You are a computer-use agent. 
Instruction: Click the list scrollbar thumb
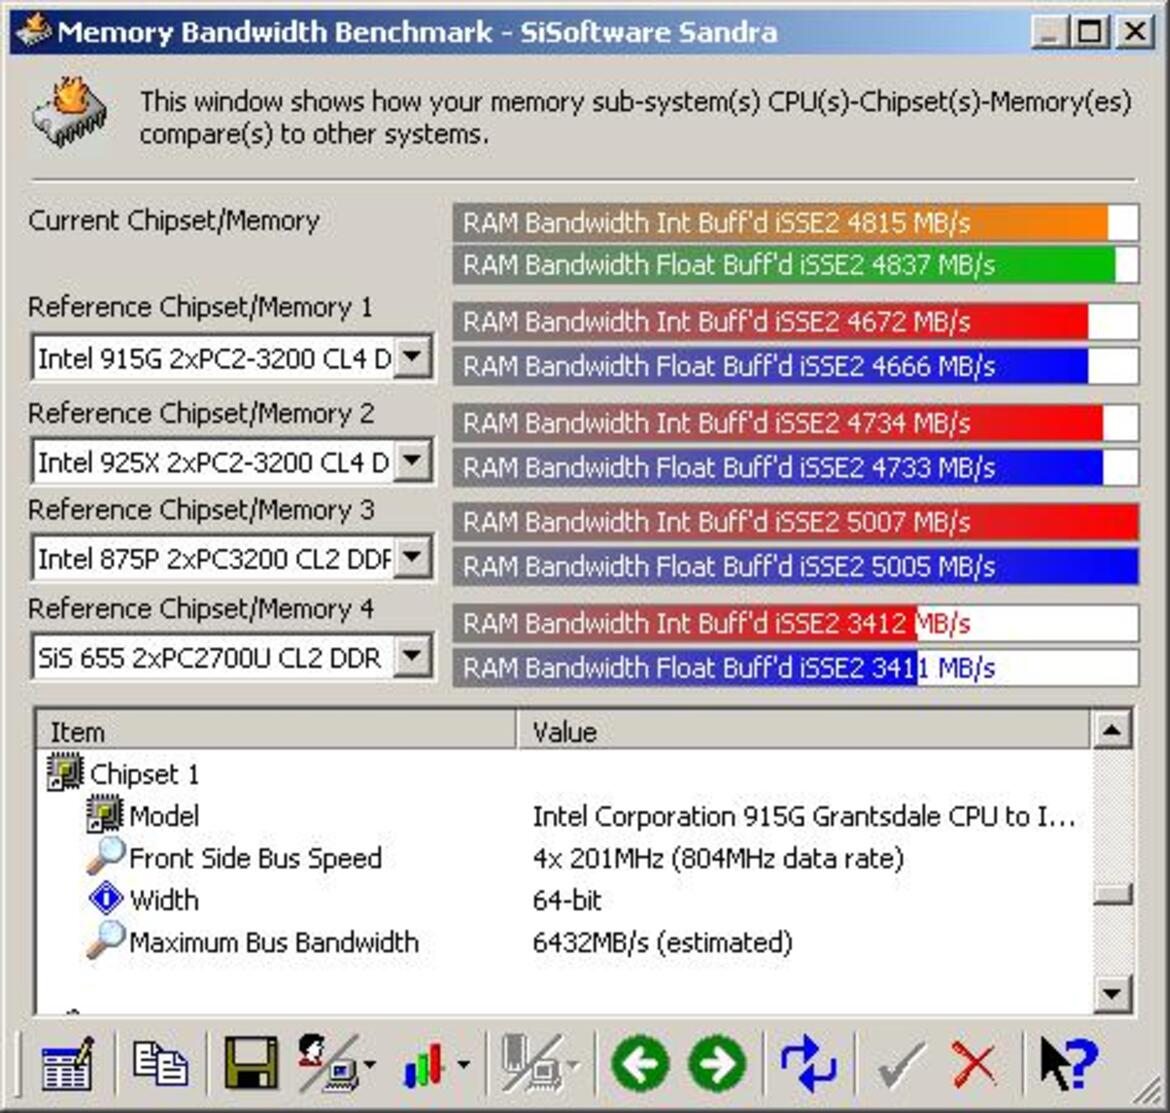[1112, 894]
